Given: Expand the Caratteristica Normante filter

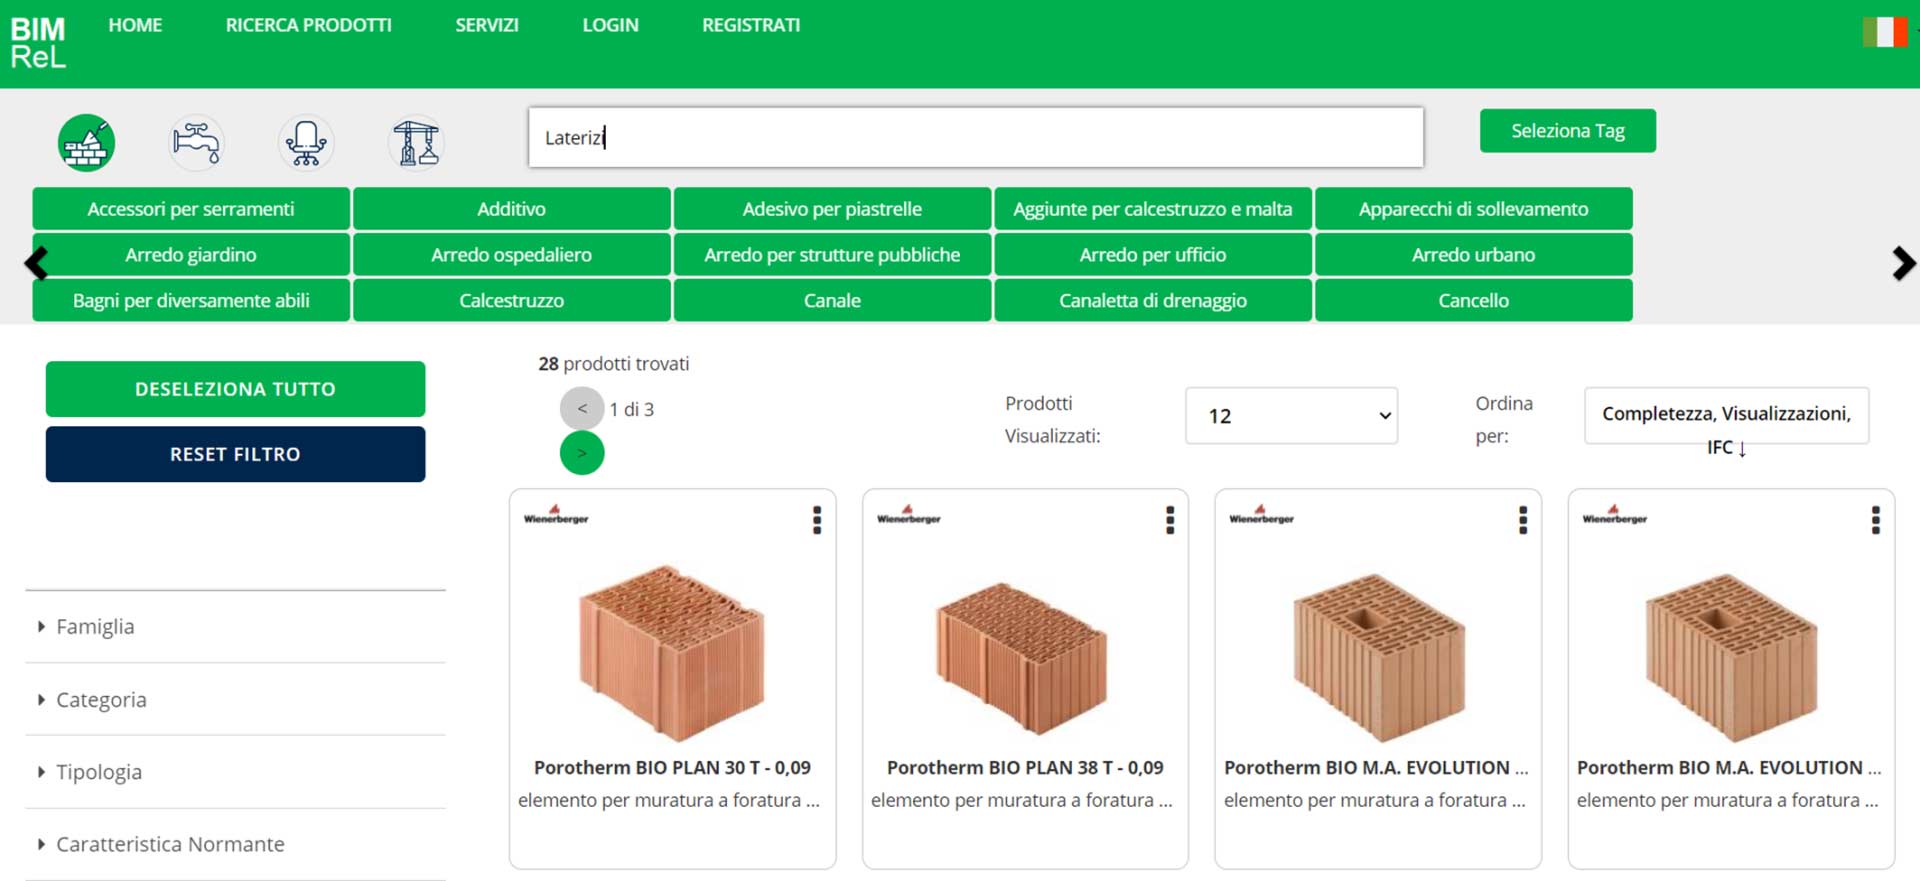Looking at the screenshot, I should pos(235,845).
